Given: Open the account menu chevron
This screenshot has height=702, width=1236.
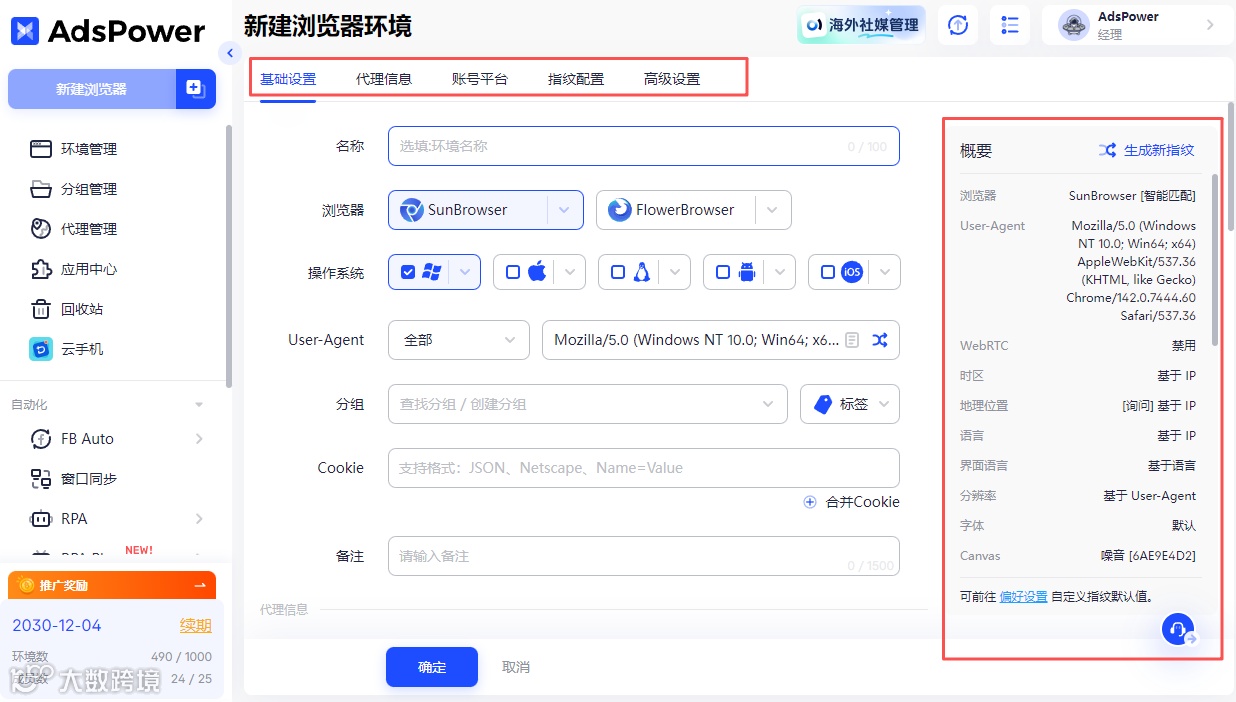Looking at the screenshot, I should tap(1210, 25).
